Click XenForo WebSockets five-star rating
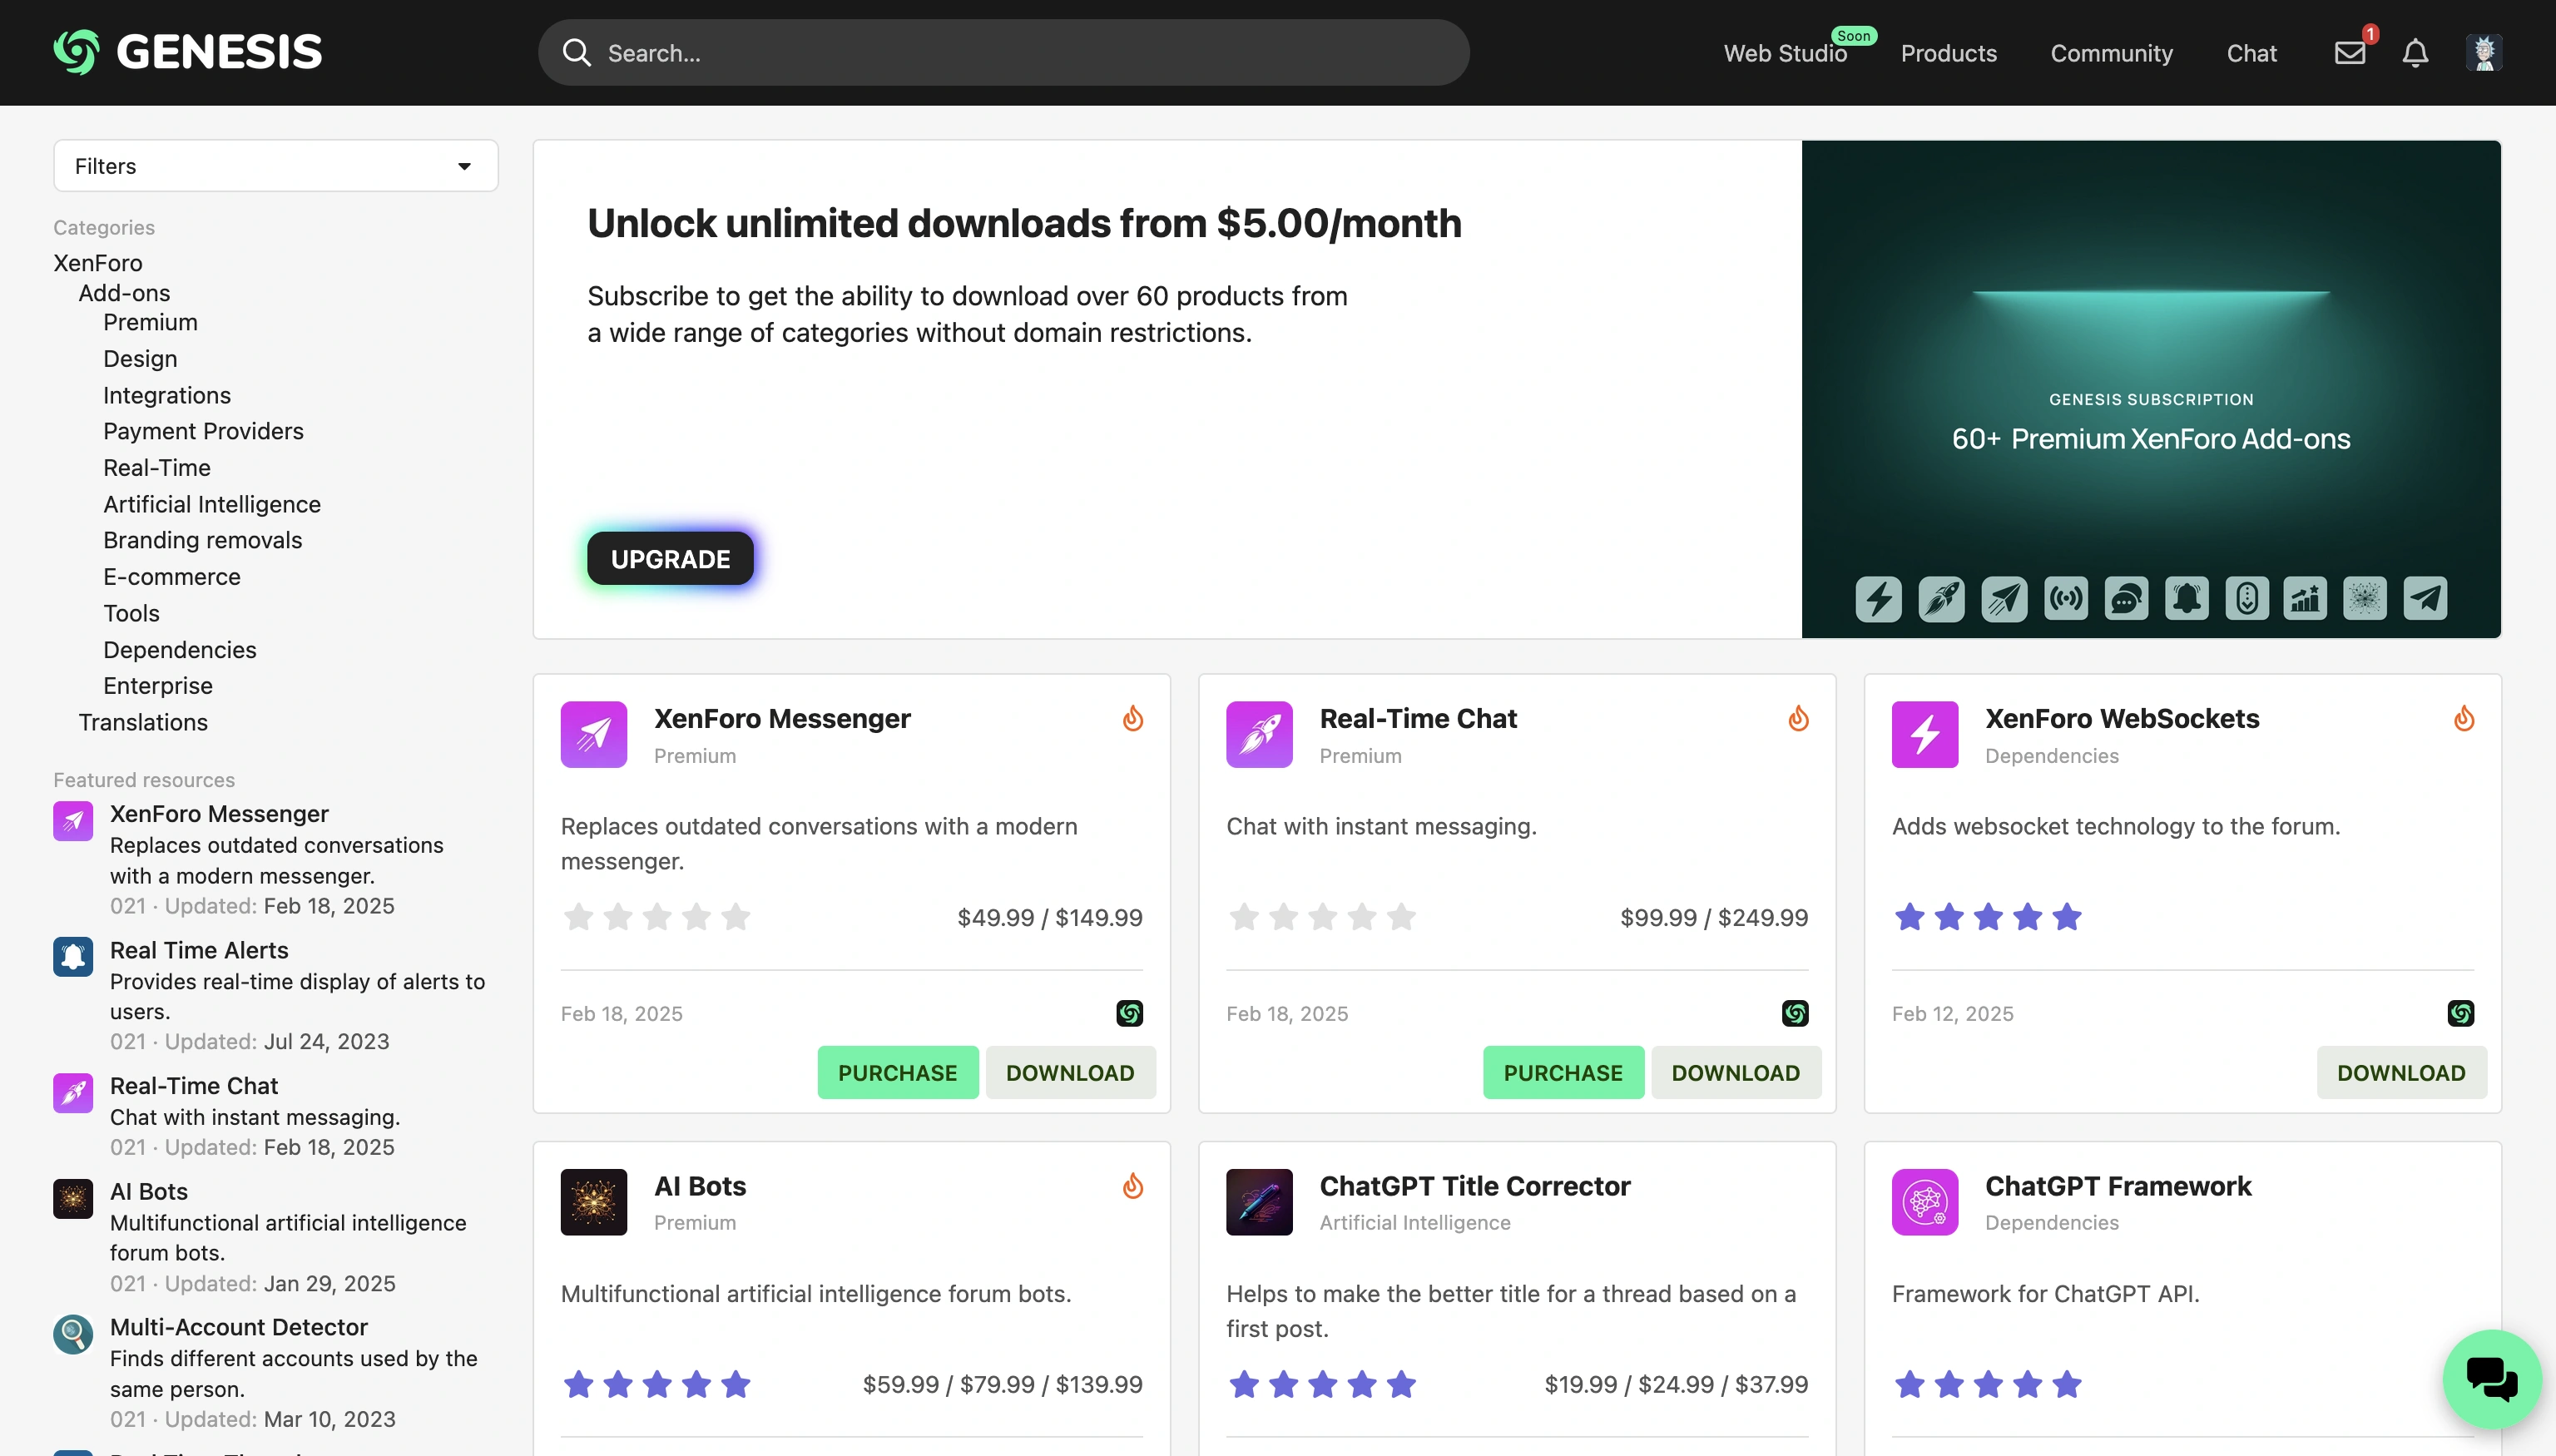The height and width of the screenshot is (1456, 2556). coord(1987,916)
